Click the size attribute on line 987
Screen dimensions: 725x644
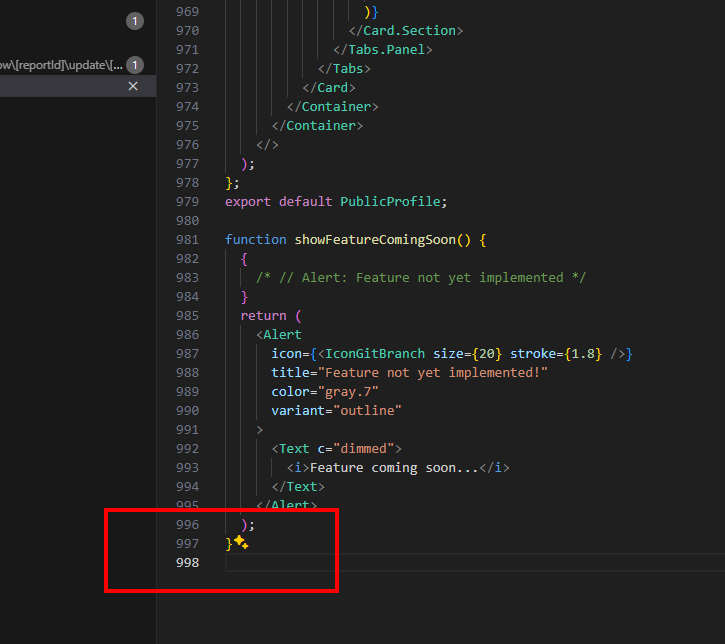point(448,354)
